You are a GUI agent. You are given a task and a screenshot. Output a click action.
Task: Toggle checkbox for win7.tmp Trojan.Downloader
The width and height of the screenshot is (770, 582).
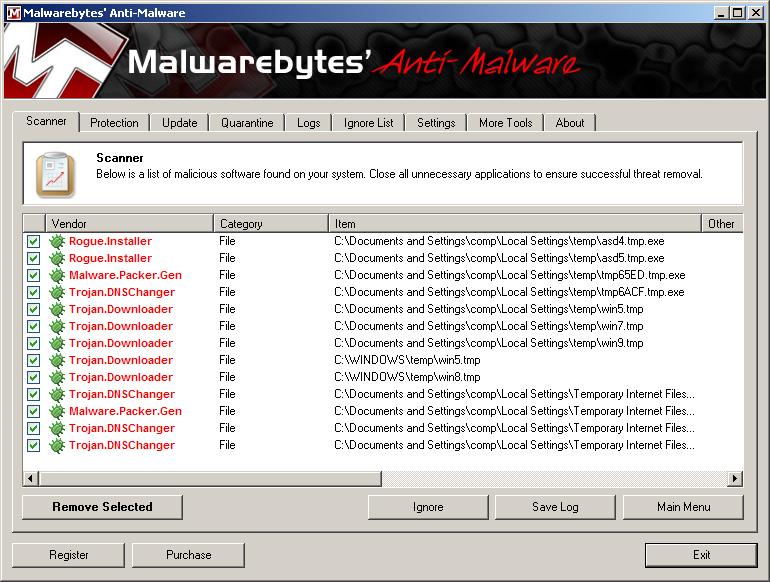point(33,326)
